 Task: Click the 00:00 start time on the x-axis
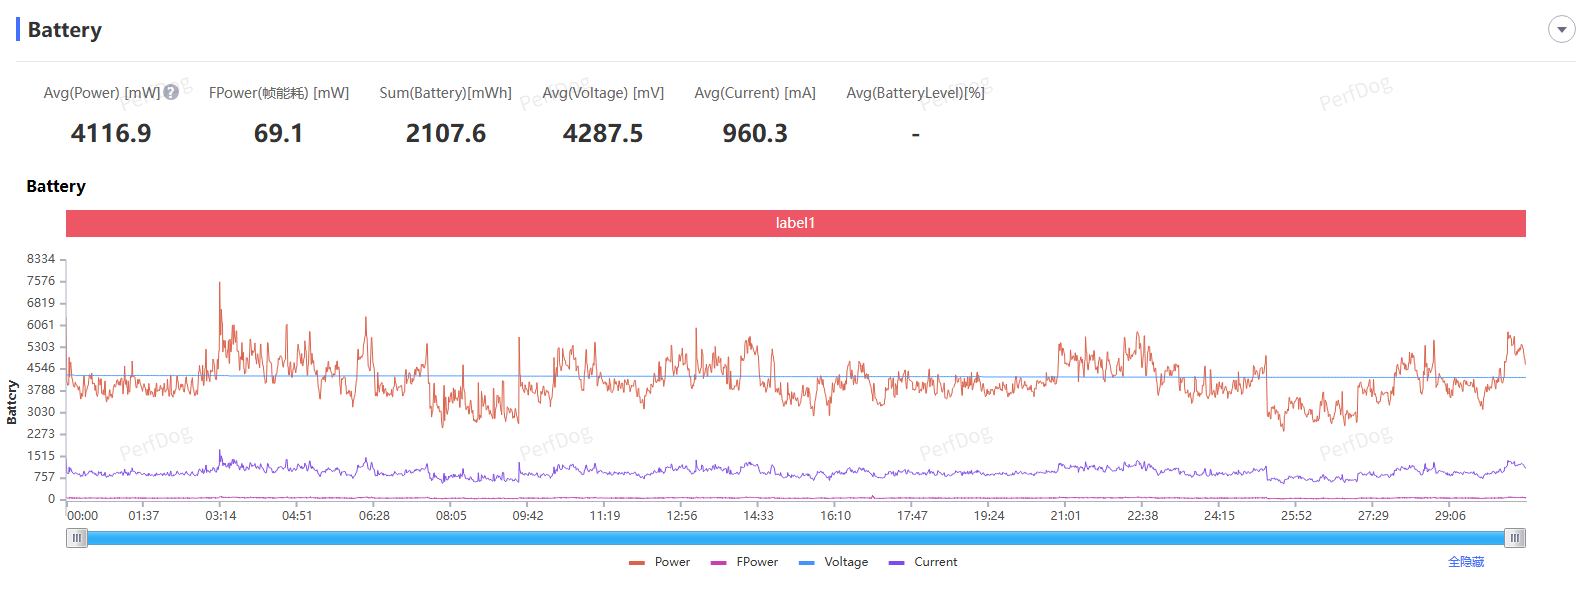tap(82, 516)
